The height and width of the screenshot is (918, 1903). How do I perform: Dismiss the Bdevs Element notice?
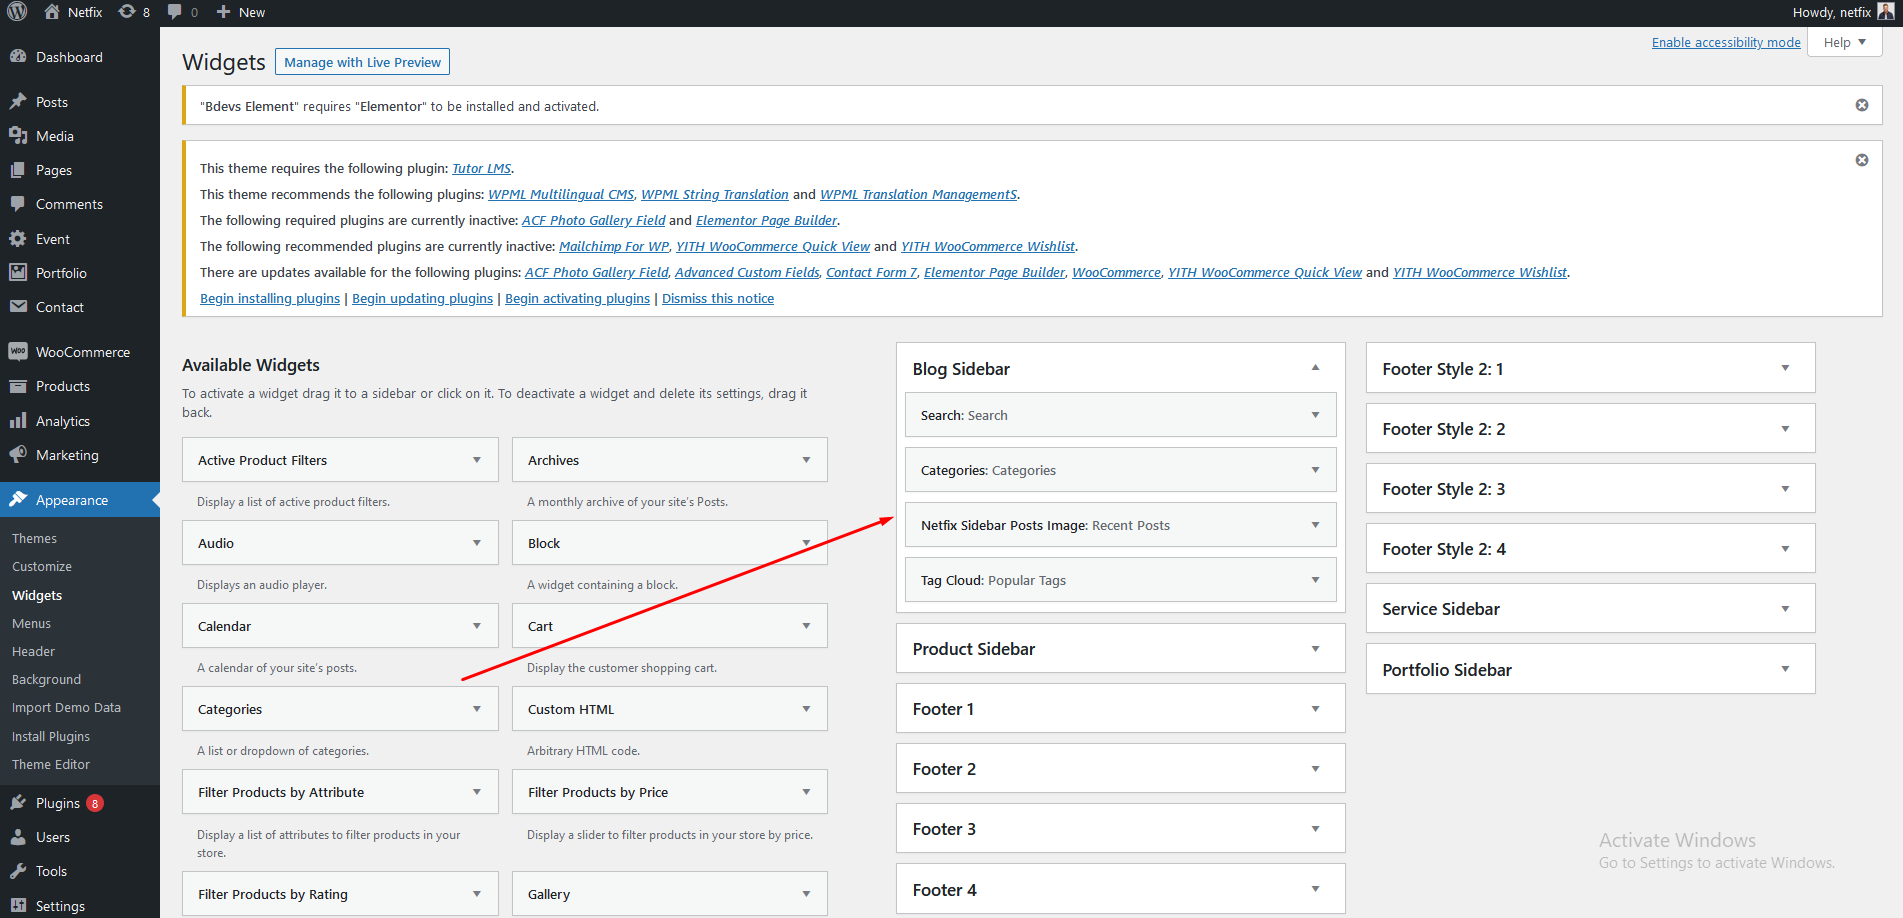click(x=1862, y=105)
